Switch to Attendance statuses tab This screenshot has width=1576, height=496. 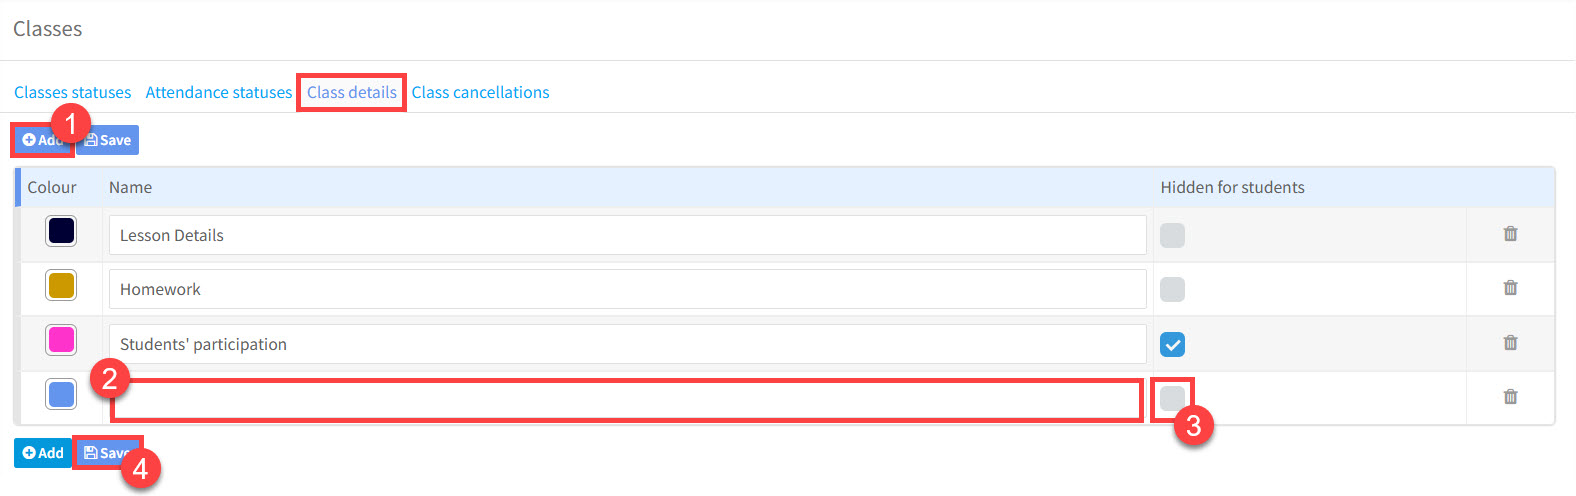(219, 92)
